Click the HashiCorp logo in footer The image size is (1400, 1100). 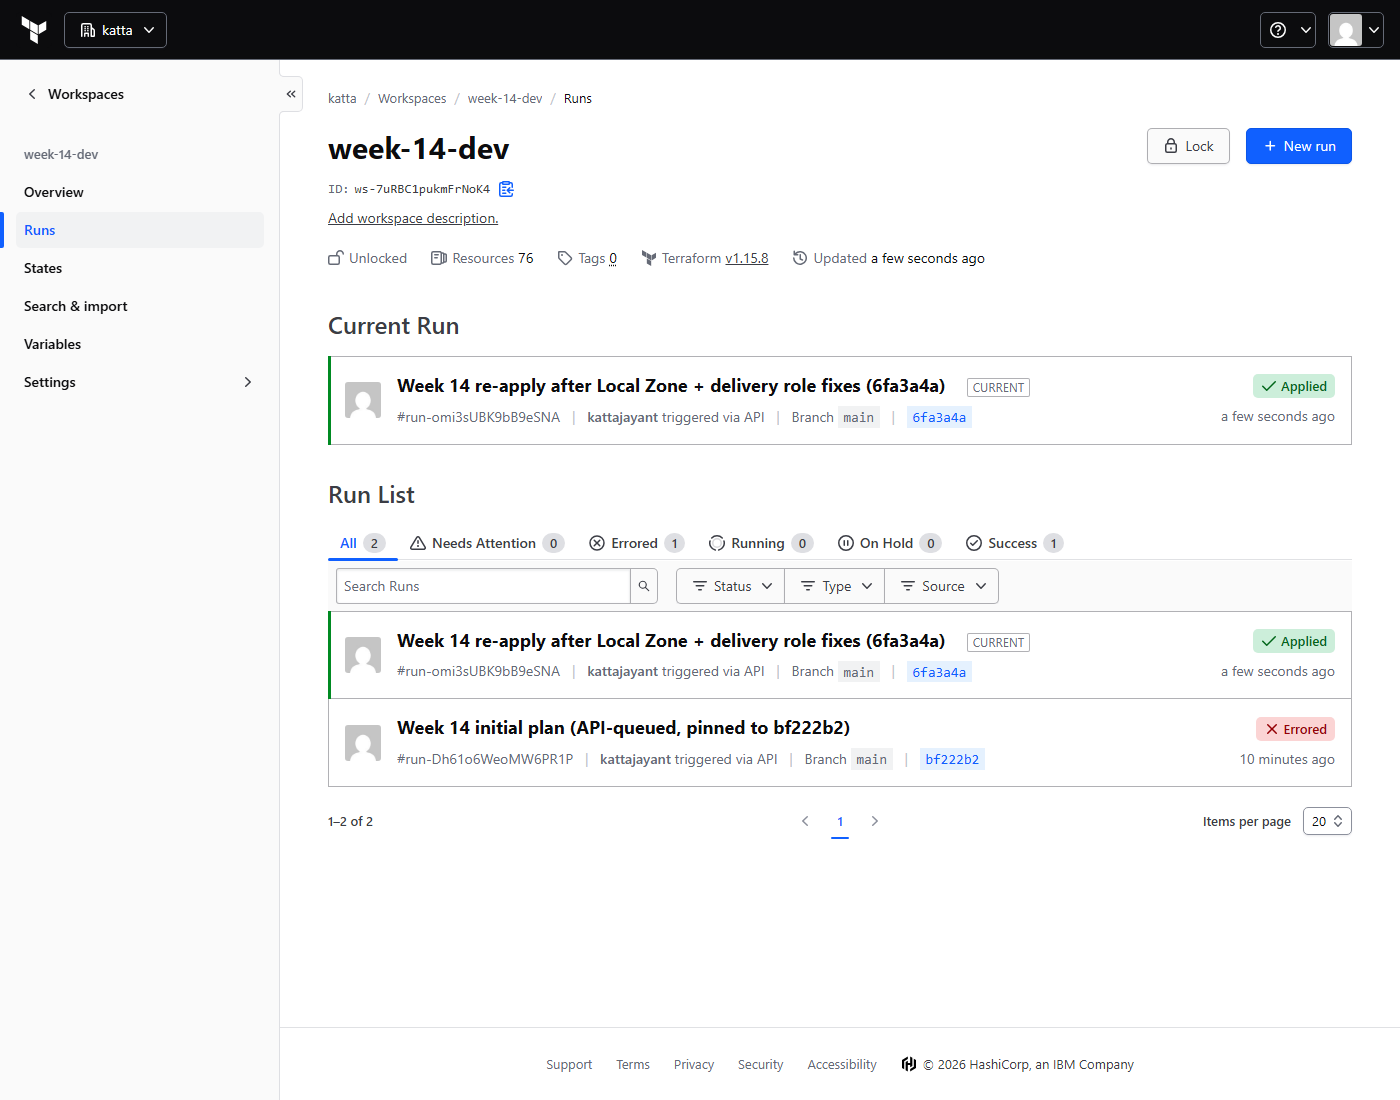pos(909,1064)
